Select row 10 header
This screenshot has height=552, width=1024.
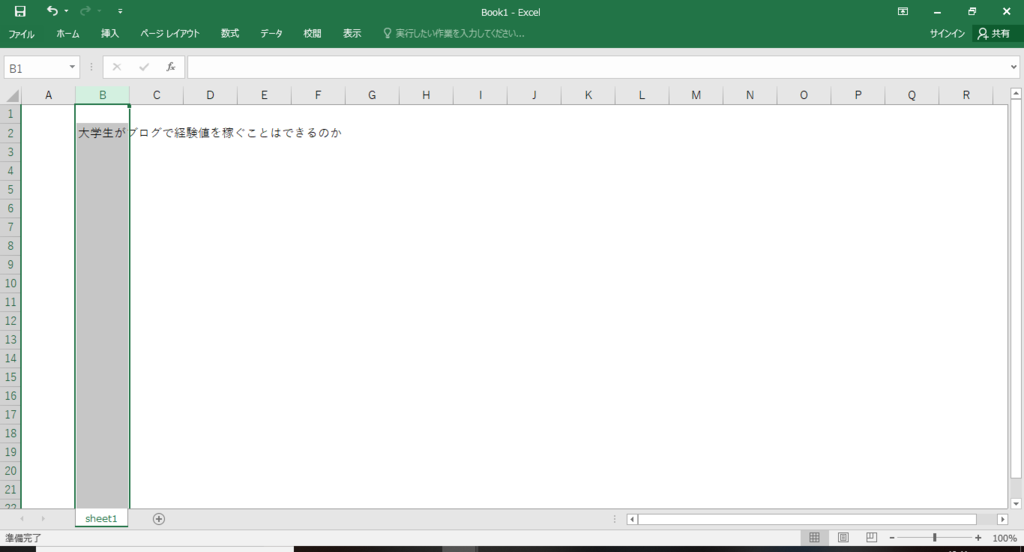10,284
